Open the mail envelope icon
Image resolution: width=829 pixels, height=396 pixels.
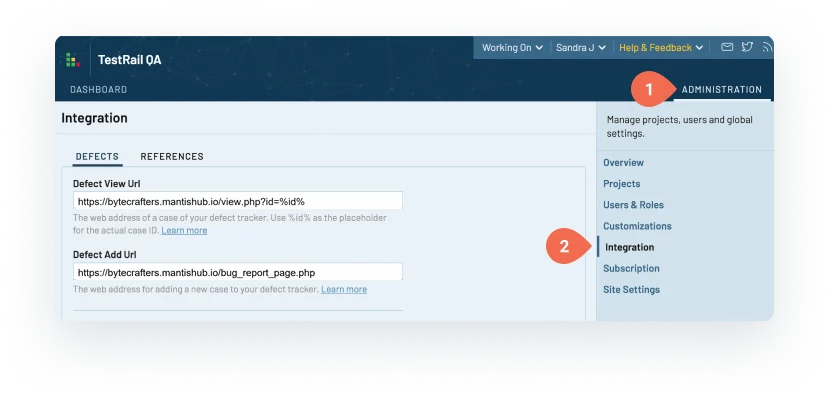click(727, 47)
